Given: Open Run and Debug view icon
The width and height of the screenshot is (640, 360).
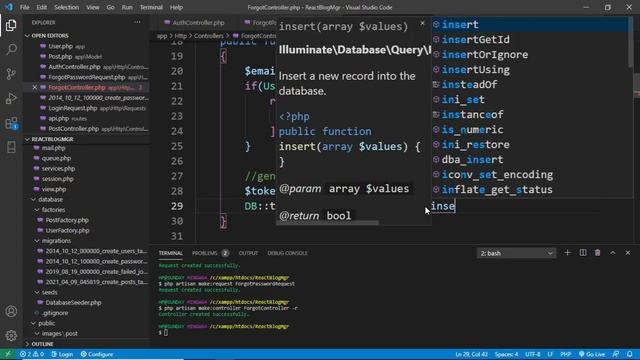Looking at the screenshot, I should click(11, 98).
